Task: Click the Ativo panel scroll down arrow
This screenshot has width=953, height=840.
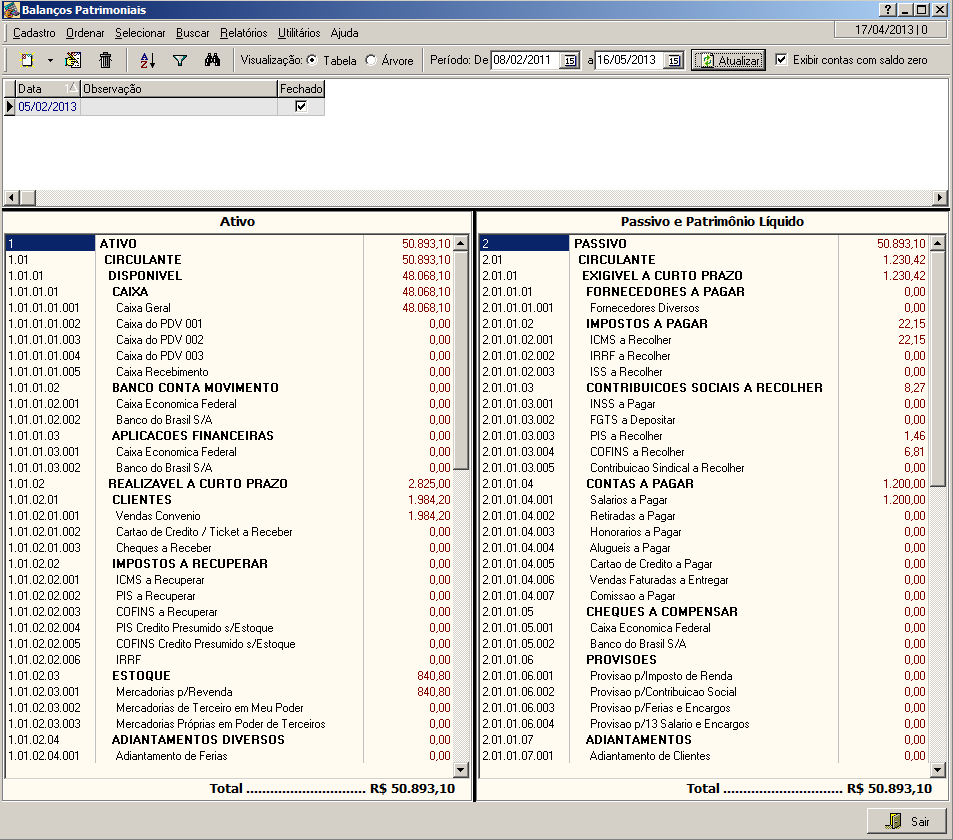Action: (x=461, y=770)
